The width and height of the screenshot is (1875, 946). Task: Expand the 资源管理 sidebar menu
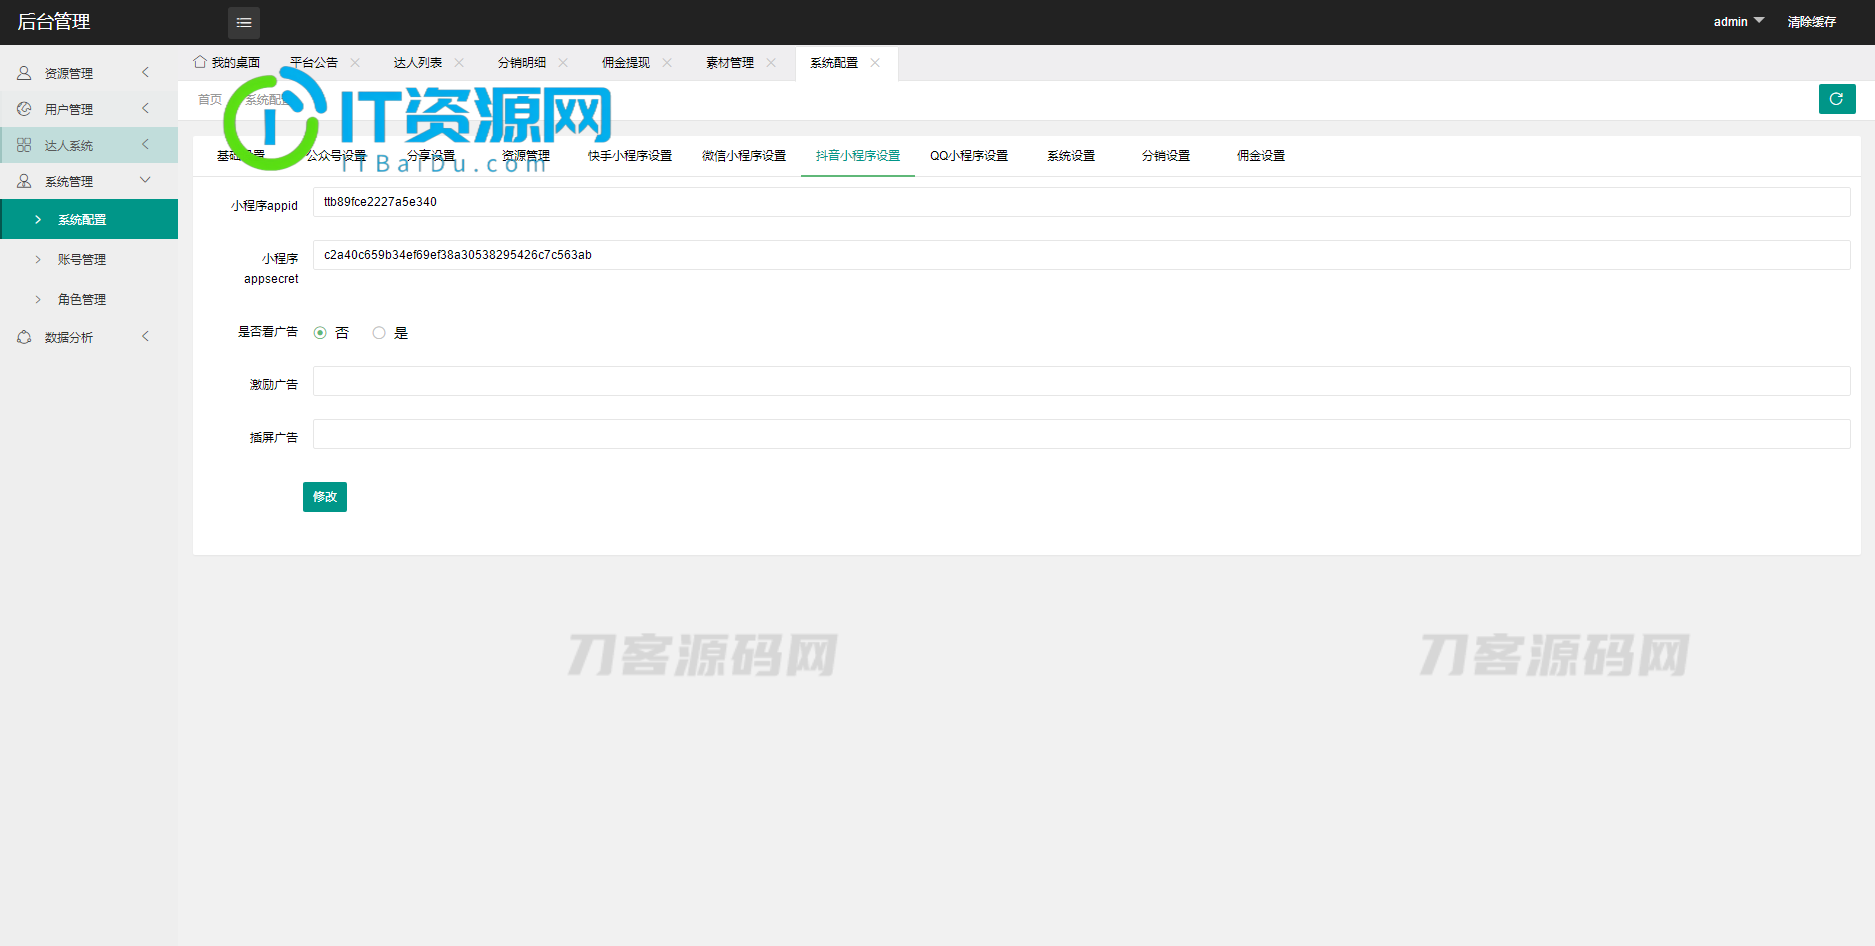pos(89,73)
